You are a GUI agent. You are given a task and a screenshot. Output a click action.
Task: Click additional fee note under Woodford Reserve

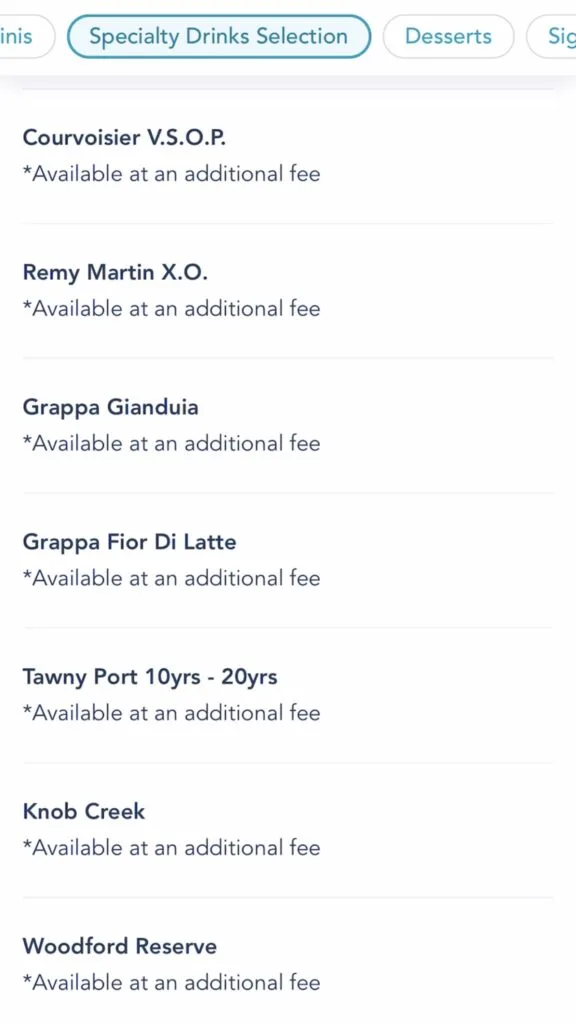(x=172, y=982)
